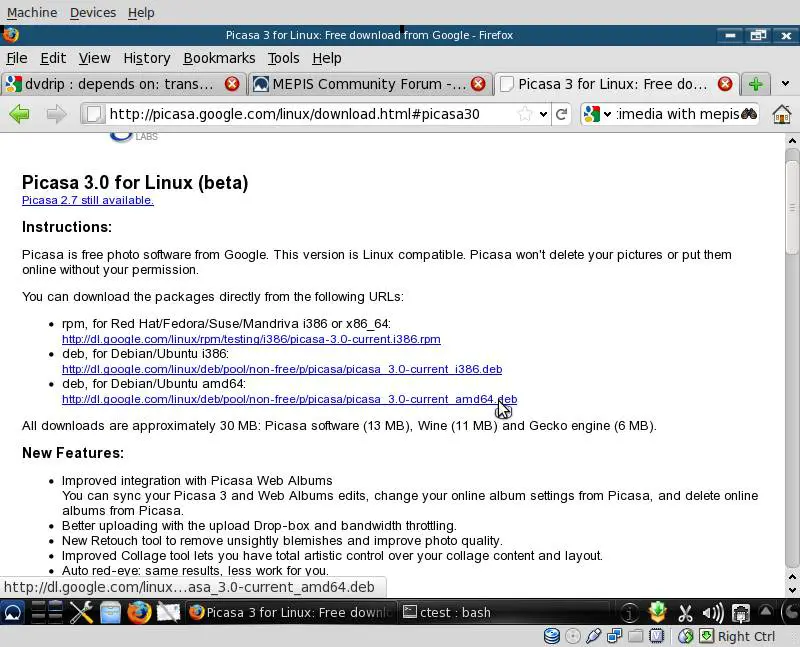Open the URL history dropdown arrow

(543, 114)
